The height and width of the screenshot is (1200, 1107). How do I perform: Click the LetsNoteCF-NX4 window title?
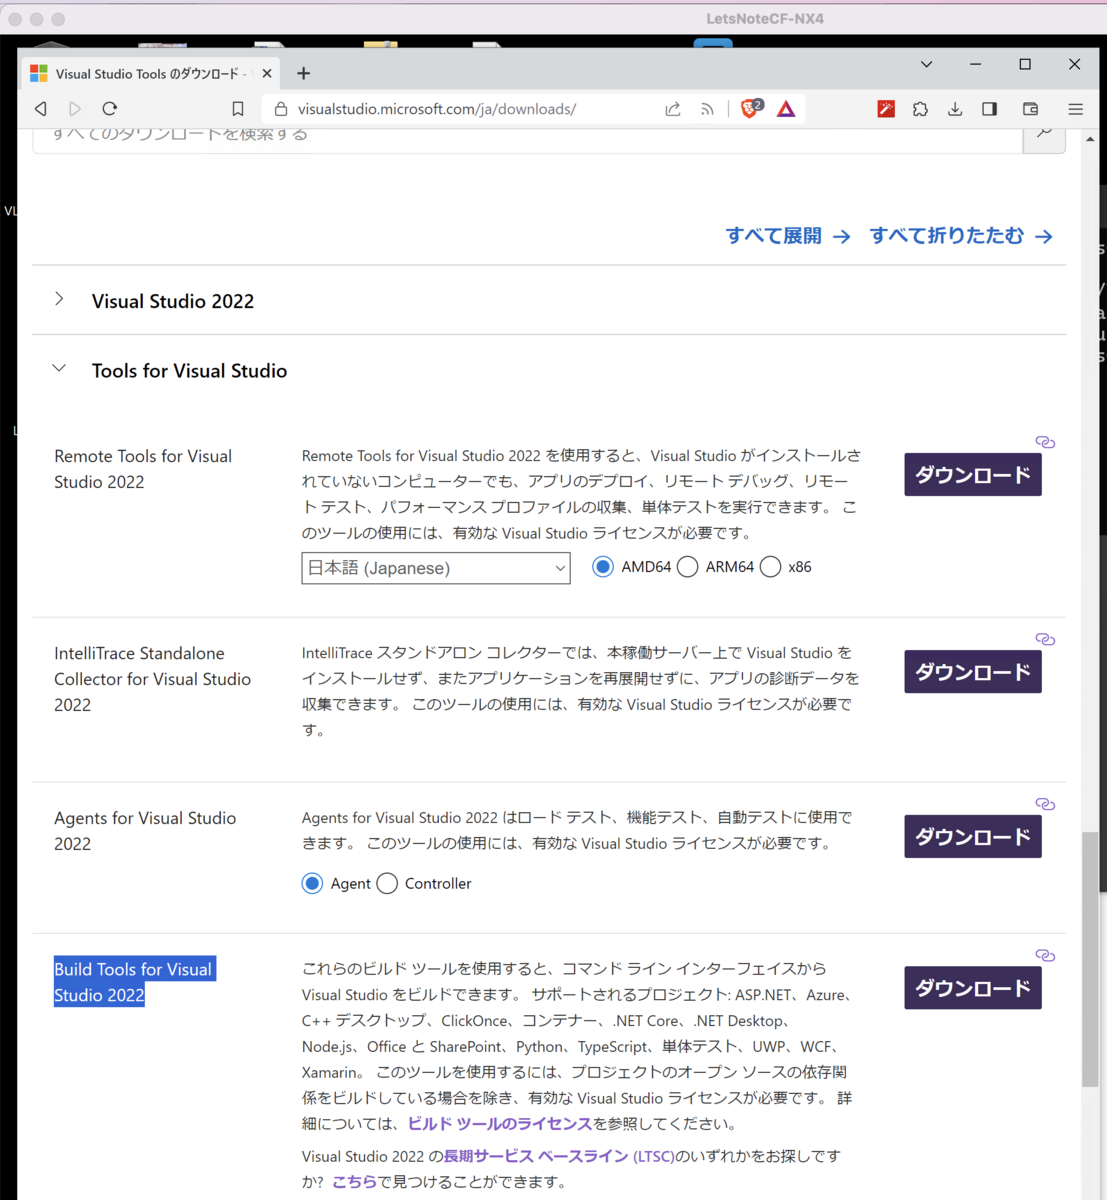(x=765, y=19)
